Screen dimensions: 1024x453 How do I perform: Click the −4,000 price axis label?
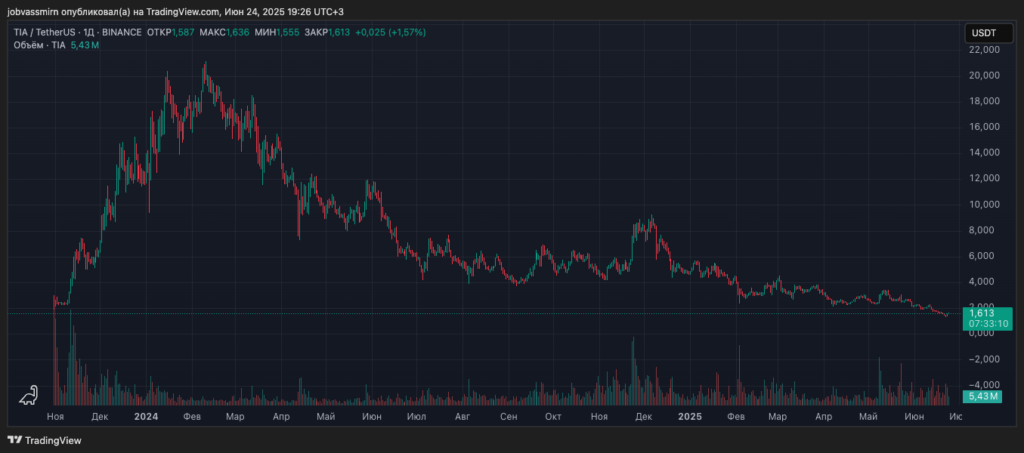coord(984,385)
